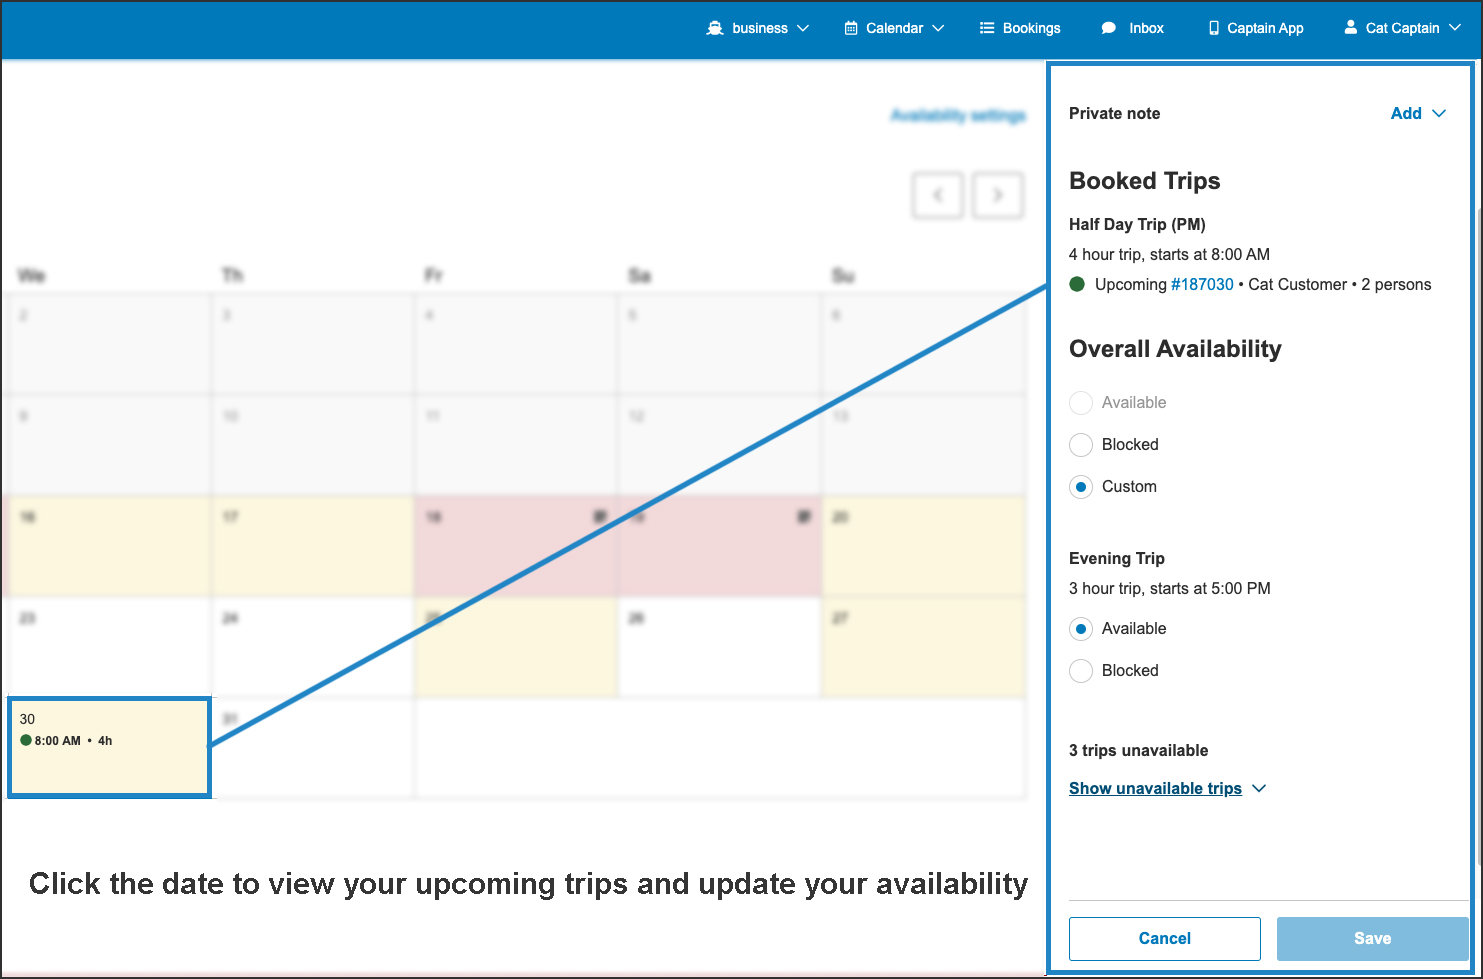
Task: Click the Captain App phone icon
Action: [x=1215, y=28]
